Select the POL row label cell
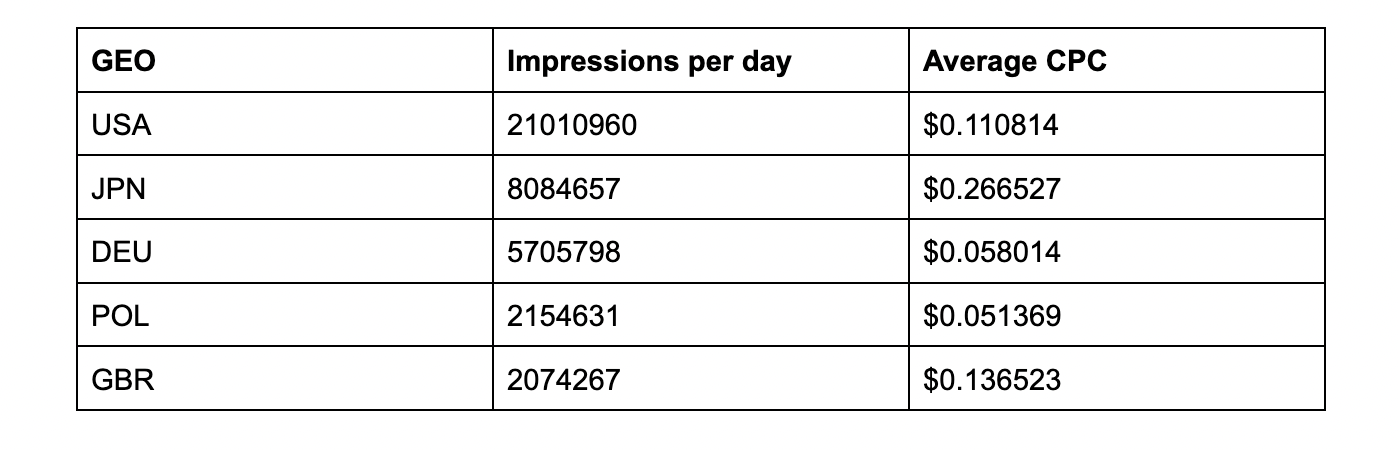The width and height of the screenshot is (1398, 450). tap(120, 316)
